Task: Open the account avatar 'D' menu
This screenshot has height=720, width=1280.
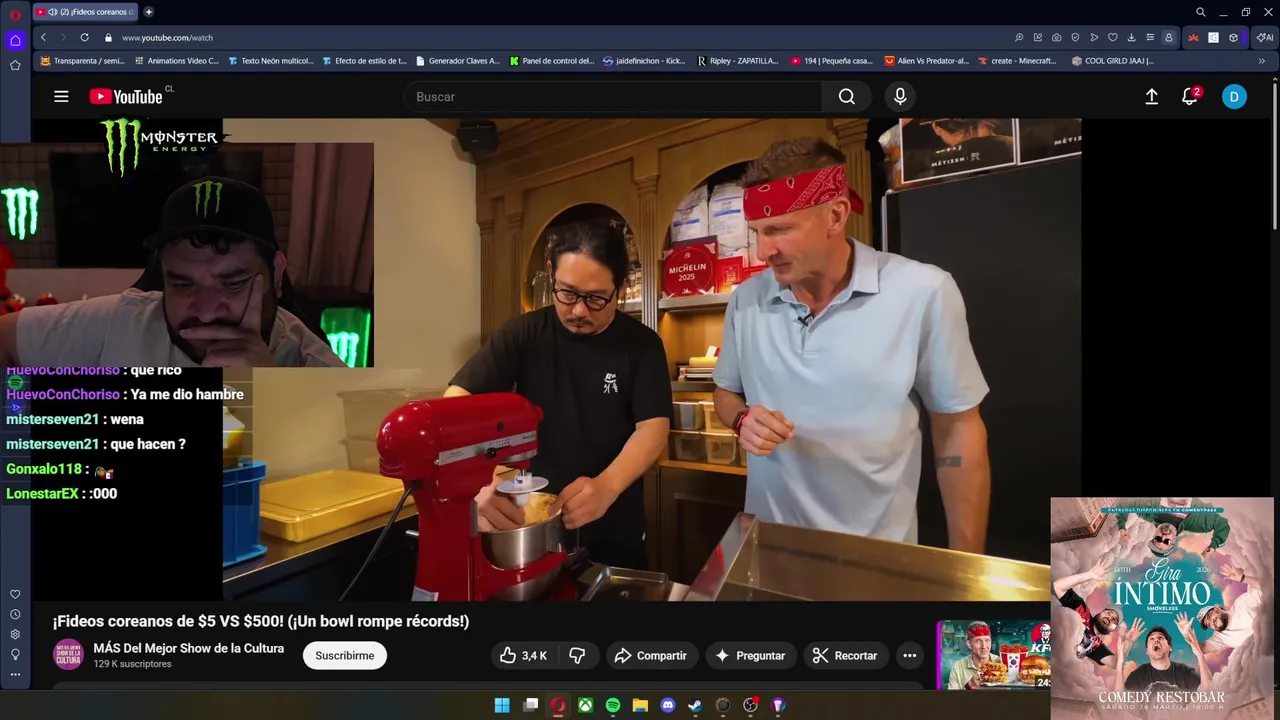Action: coord(1234,96)
